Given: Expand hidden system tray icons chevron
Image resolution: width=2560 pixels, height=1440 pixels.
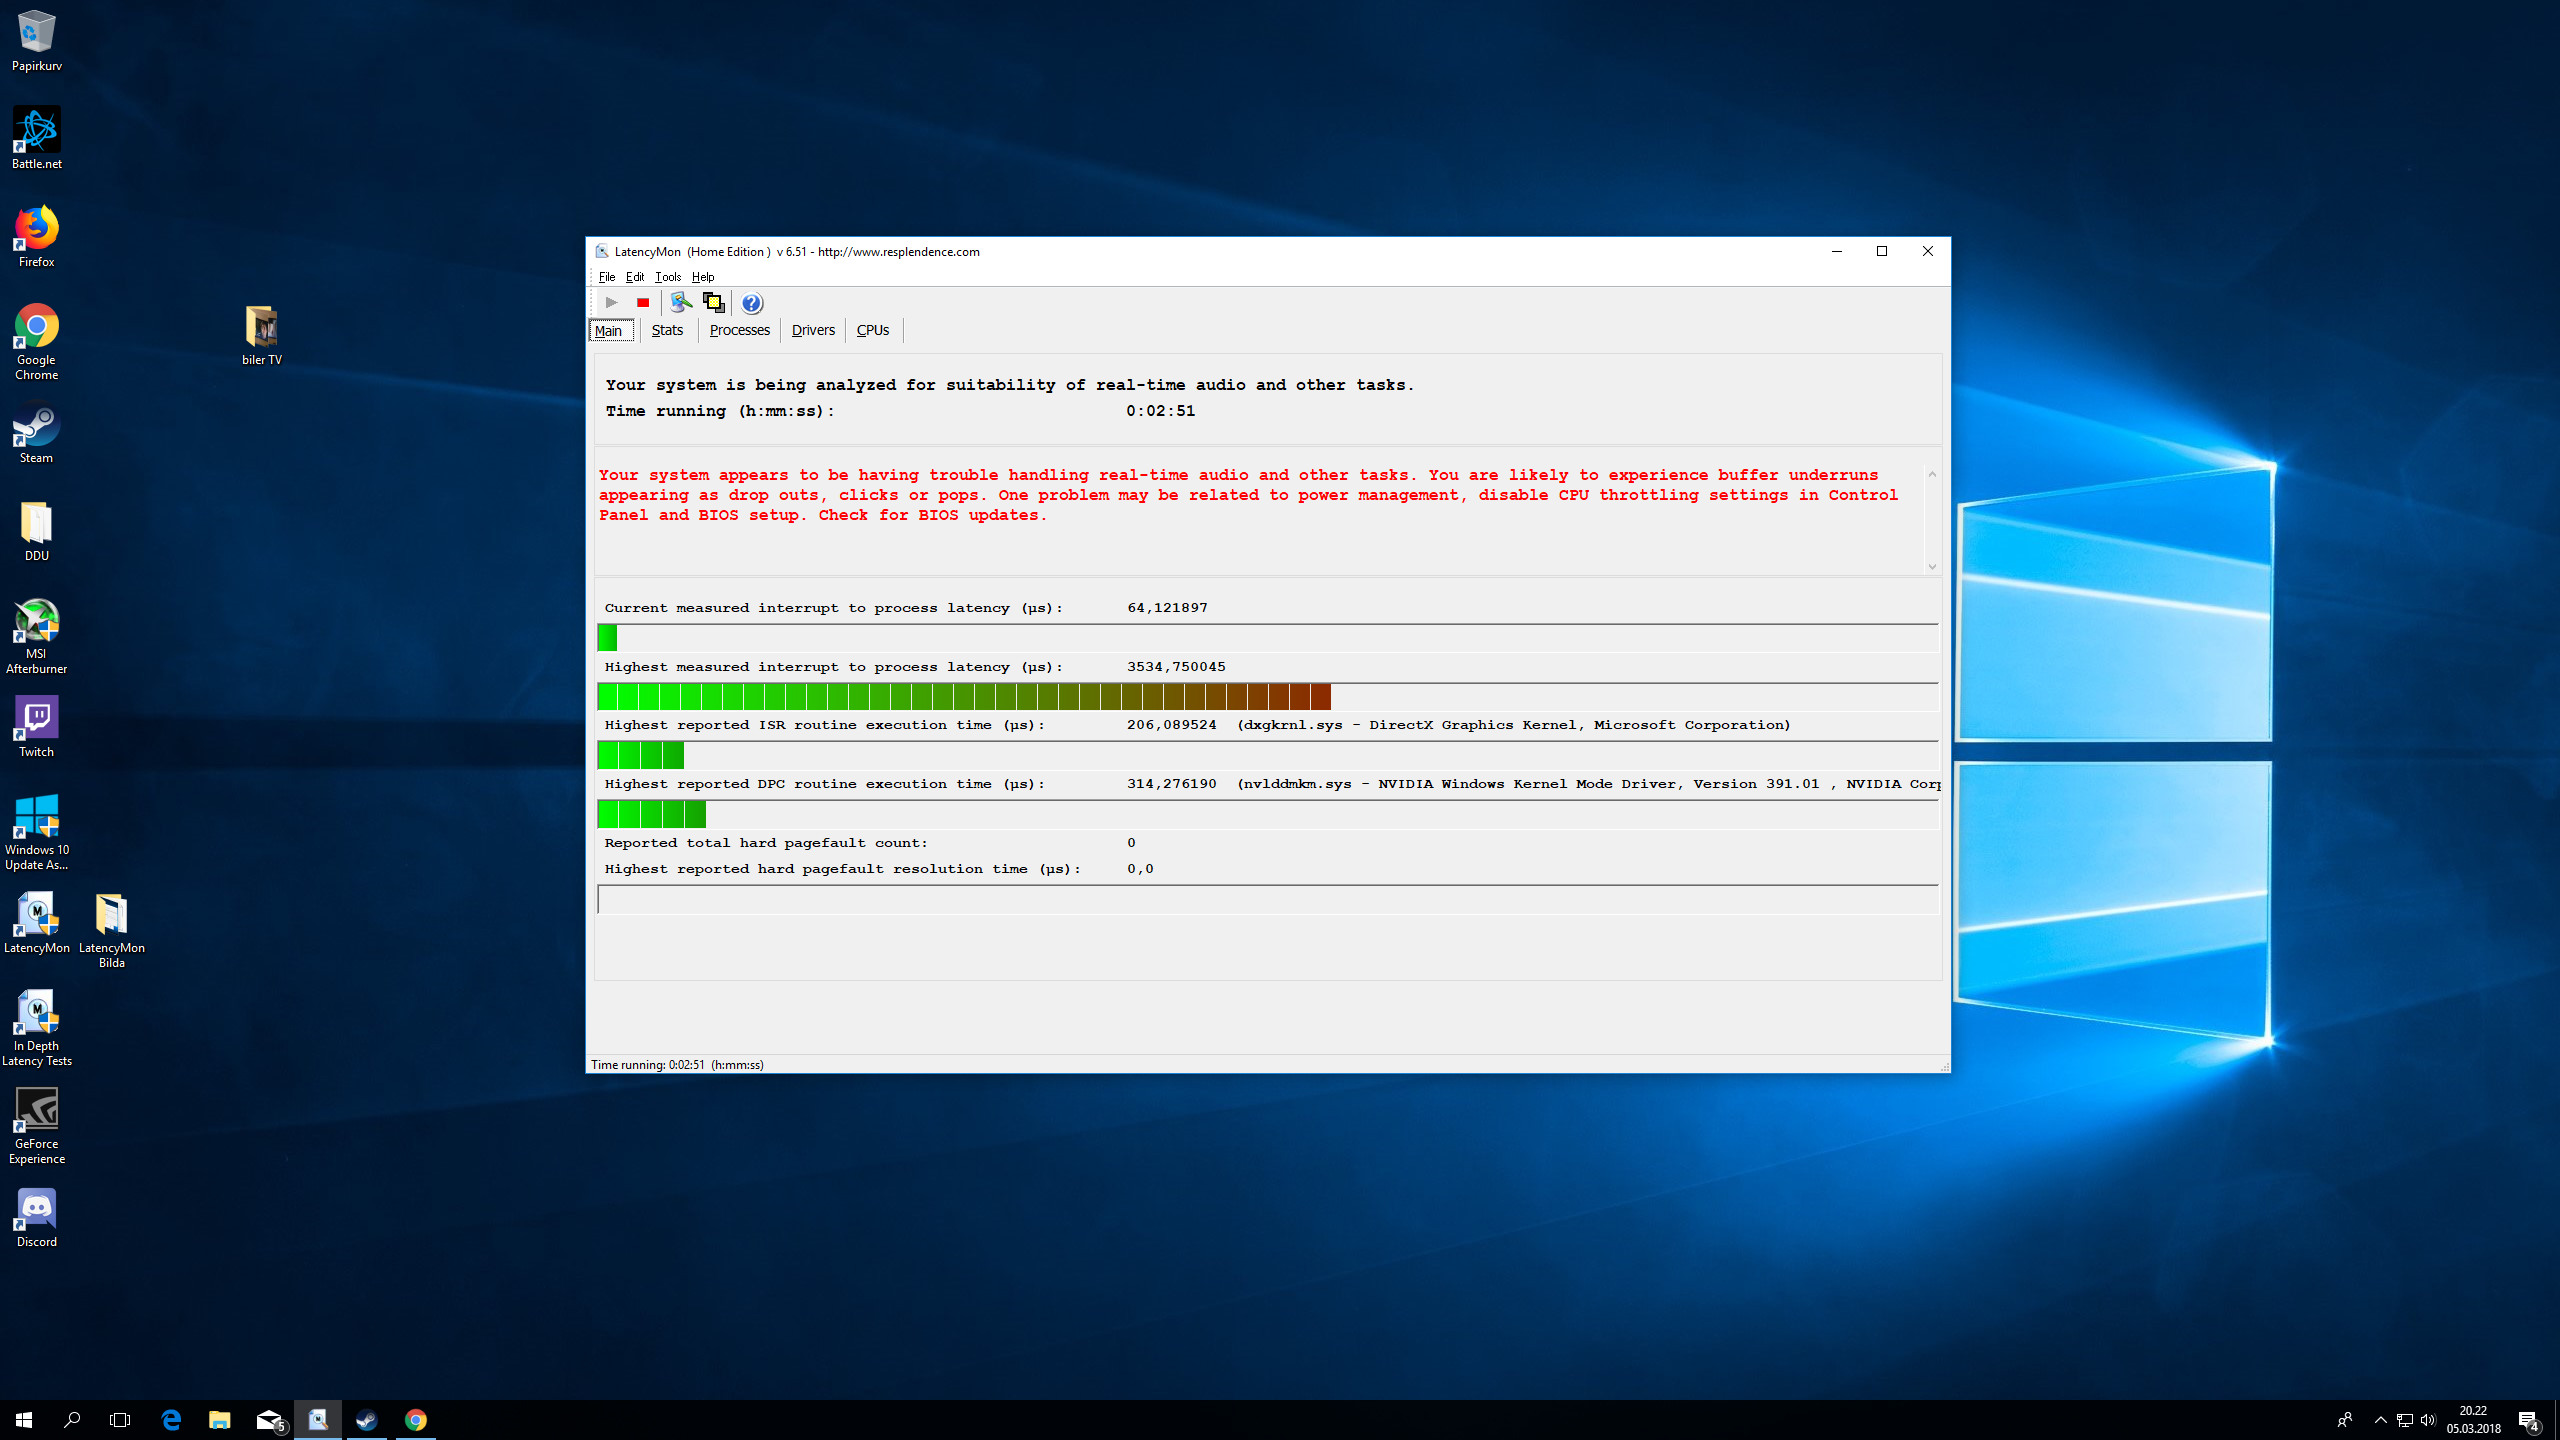Looking at the screenshot, I should pos(2381,1420).
